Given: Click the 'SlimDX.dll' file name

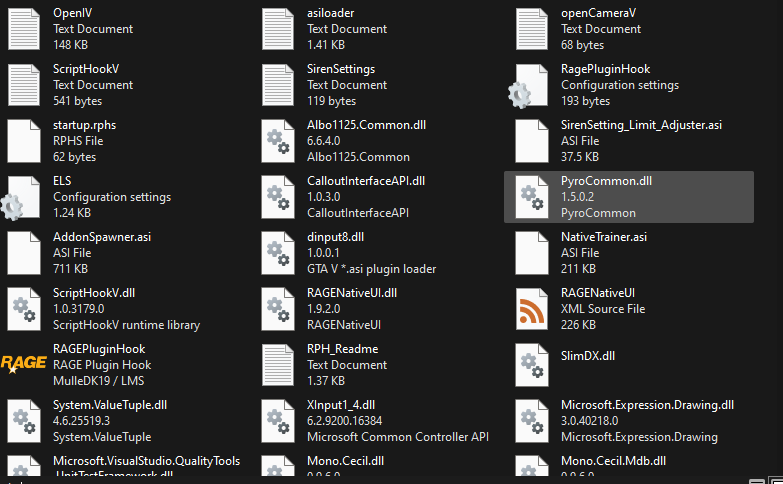Looking at the screenshot, I should click(588, 356).
